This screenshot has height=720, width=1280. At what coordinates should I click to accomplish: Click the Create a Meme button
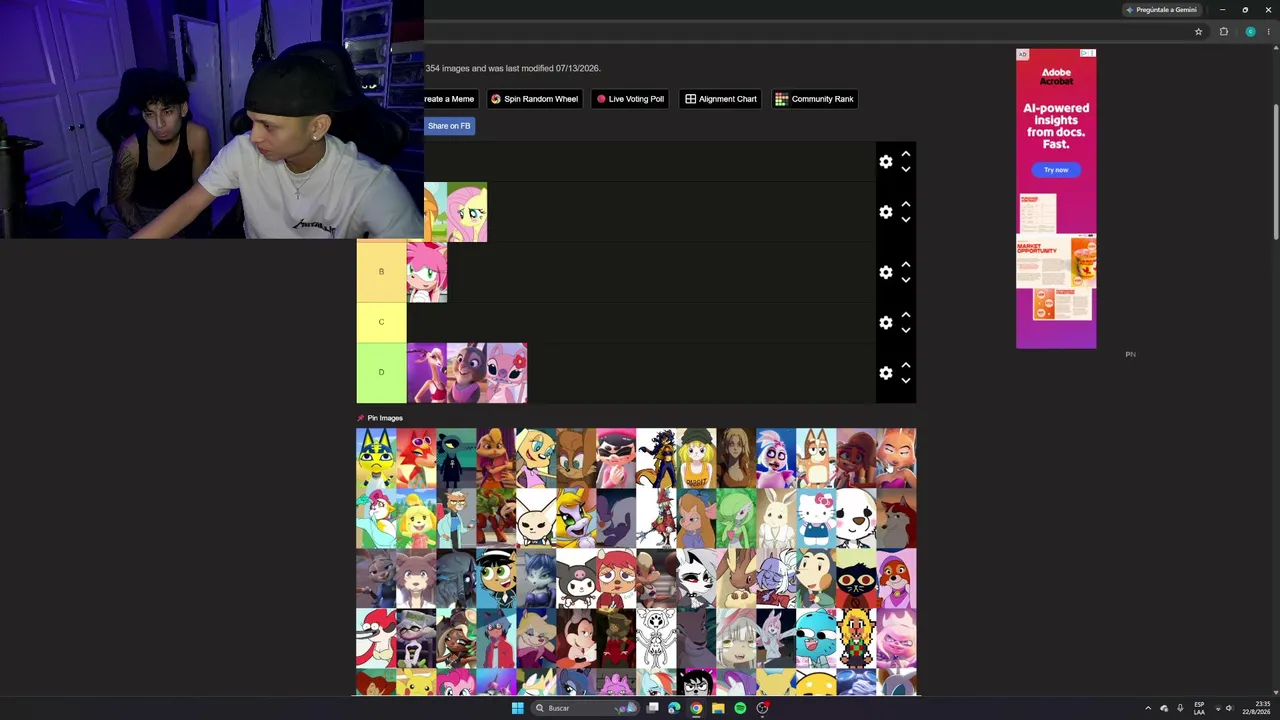tap(449, 99)
